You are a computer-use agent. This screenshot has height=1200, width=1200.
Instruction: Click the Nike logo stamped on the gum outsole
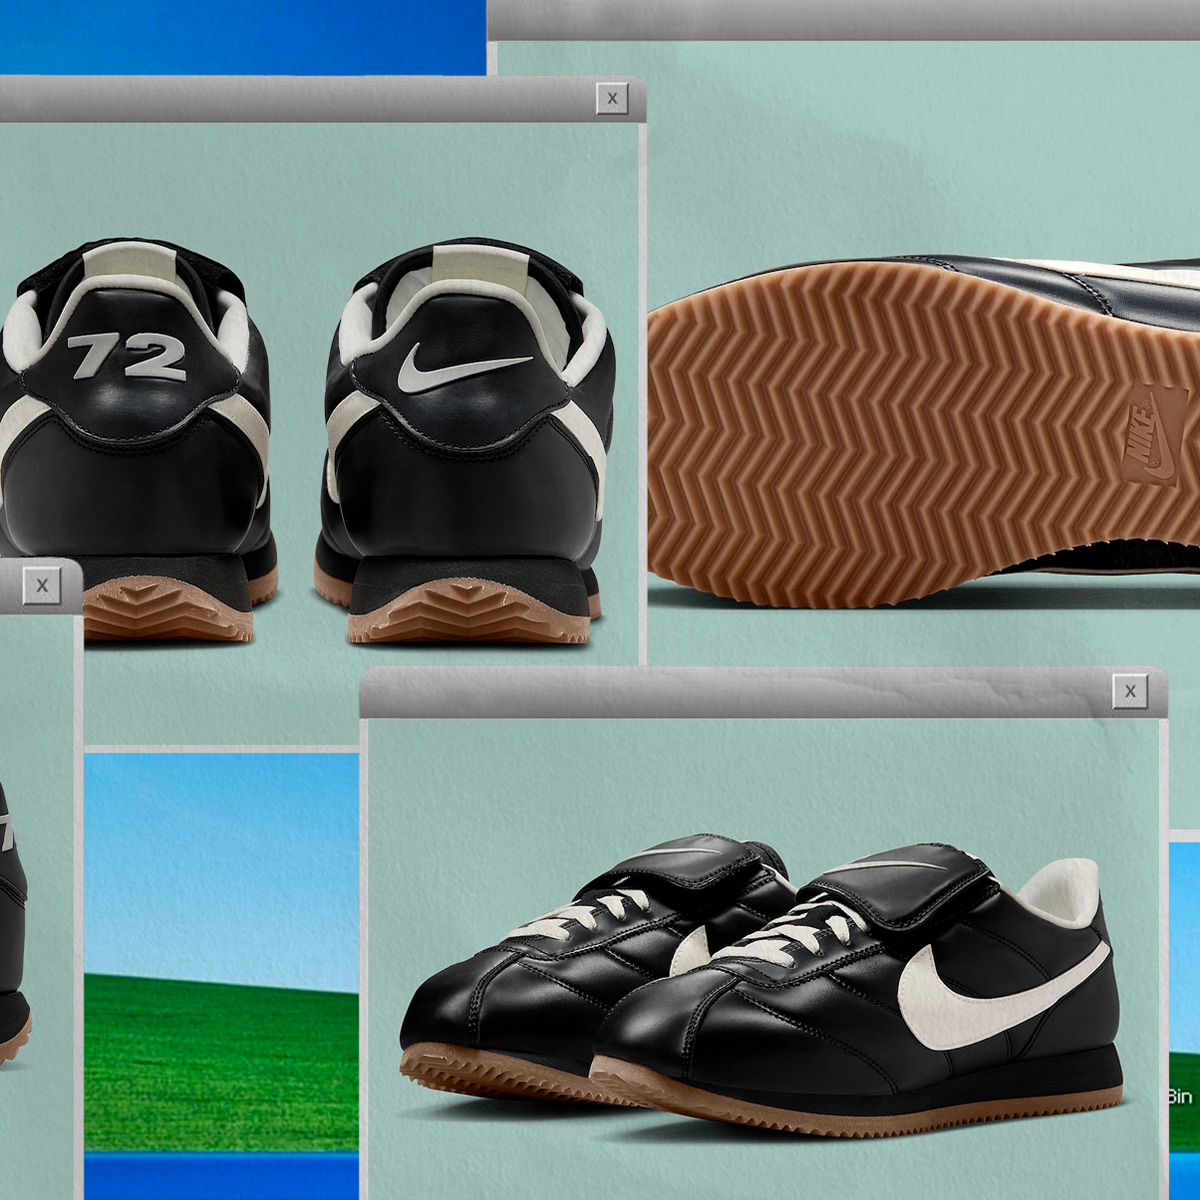point(1156,435)
